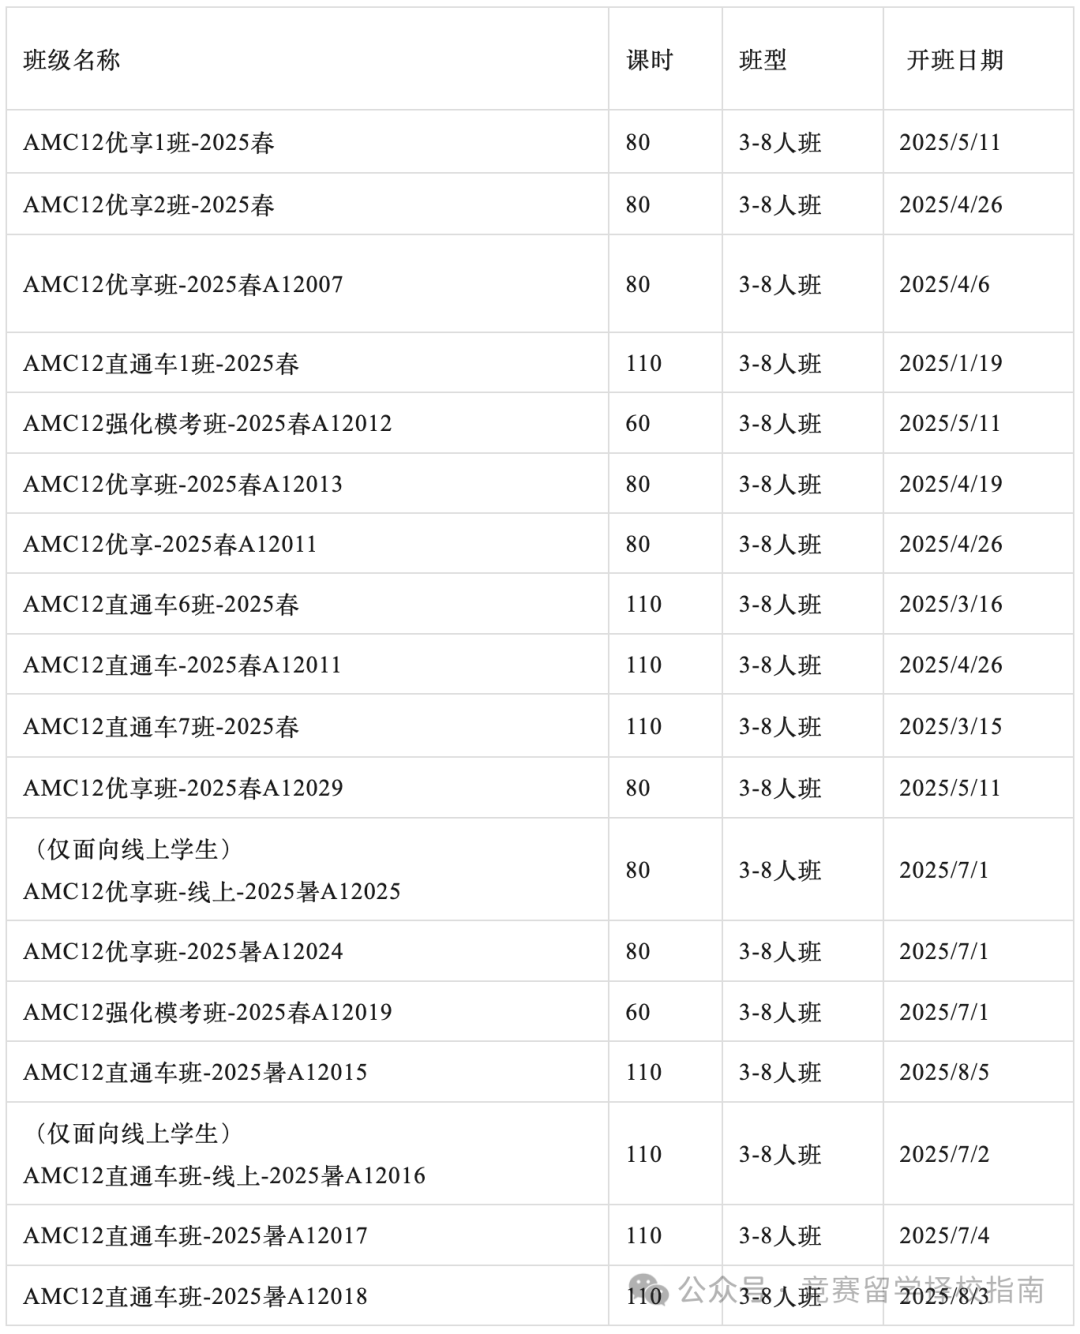The width and height of the screenshot is (1080, 1334).
Task: Click the 班型 column header
Action: [x=763, y=60]
